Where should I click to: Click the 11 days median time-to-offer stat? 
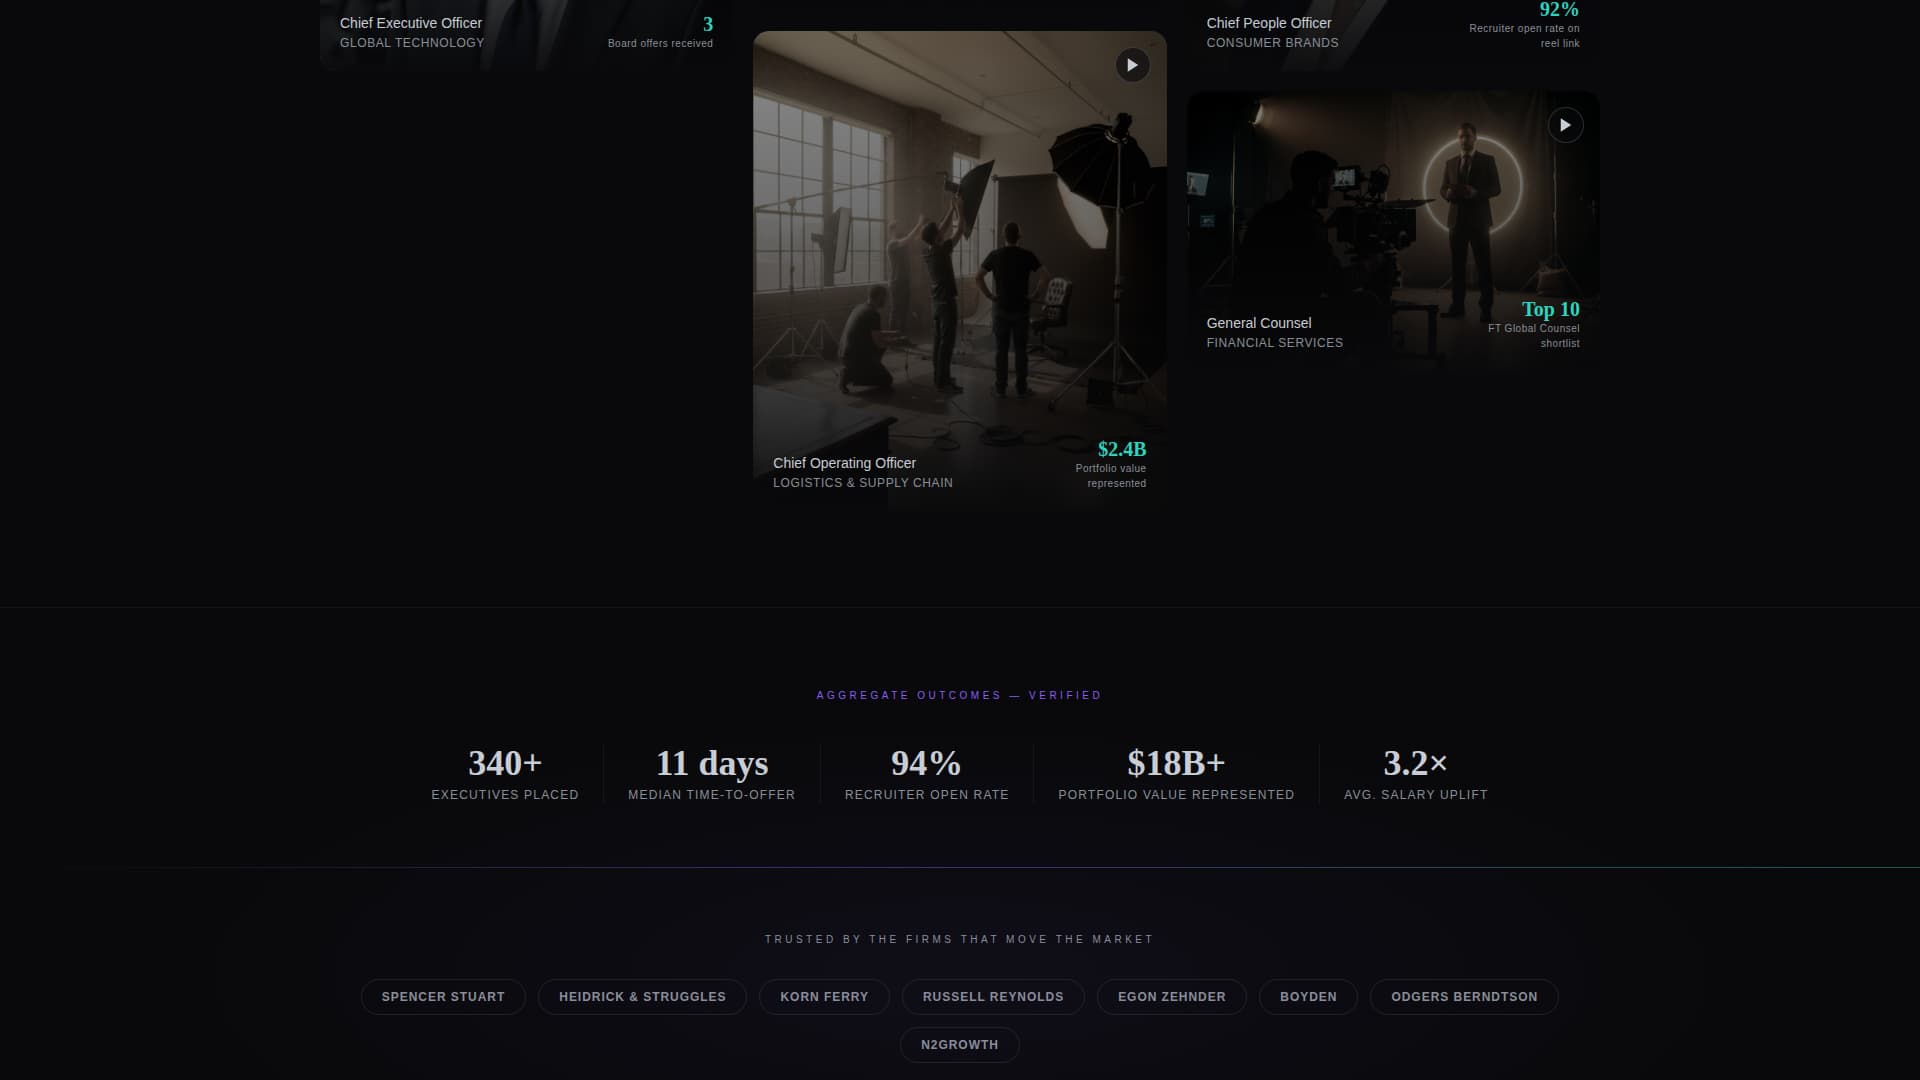coord(712,774)
